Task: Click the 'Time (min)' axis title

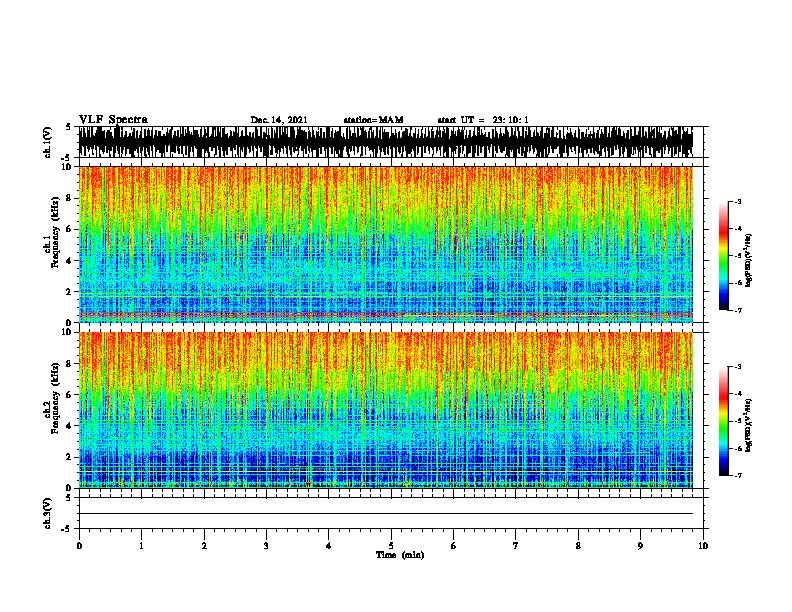Action: (400, 555)
